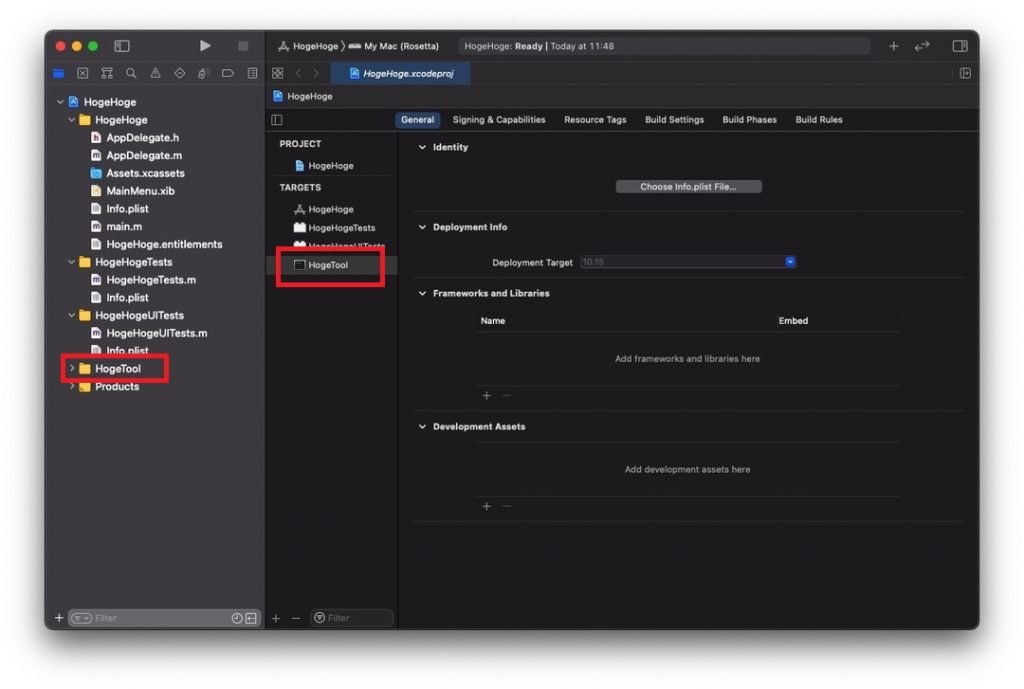Viewport: 1024px width, 689px height.
Task: Open the Debug navigator
Action: [x=204, y=73]
